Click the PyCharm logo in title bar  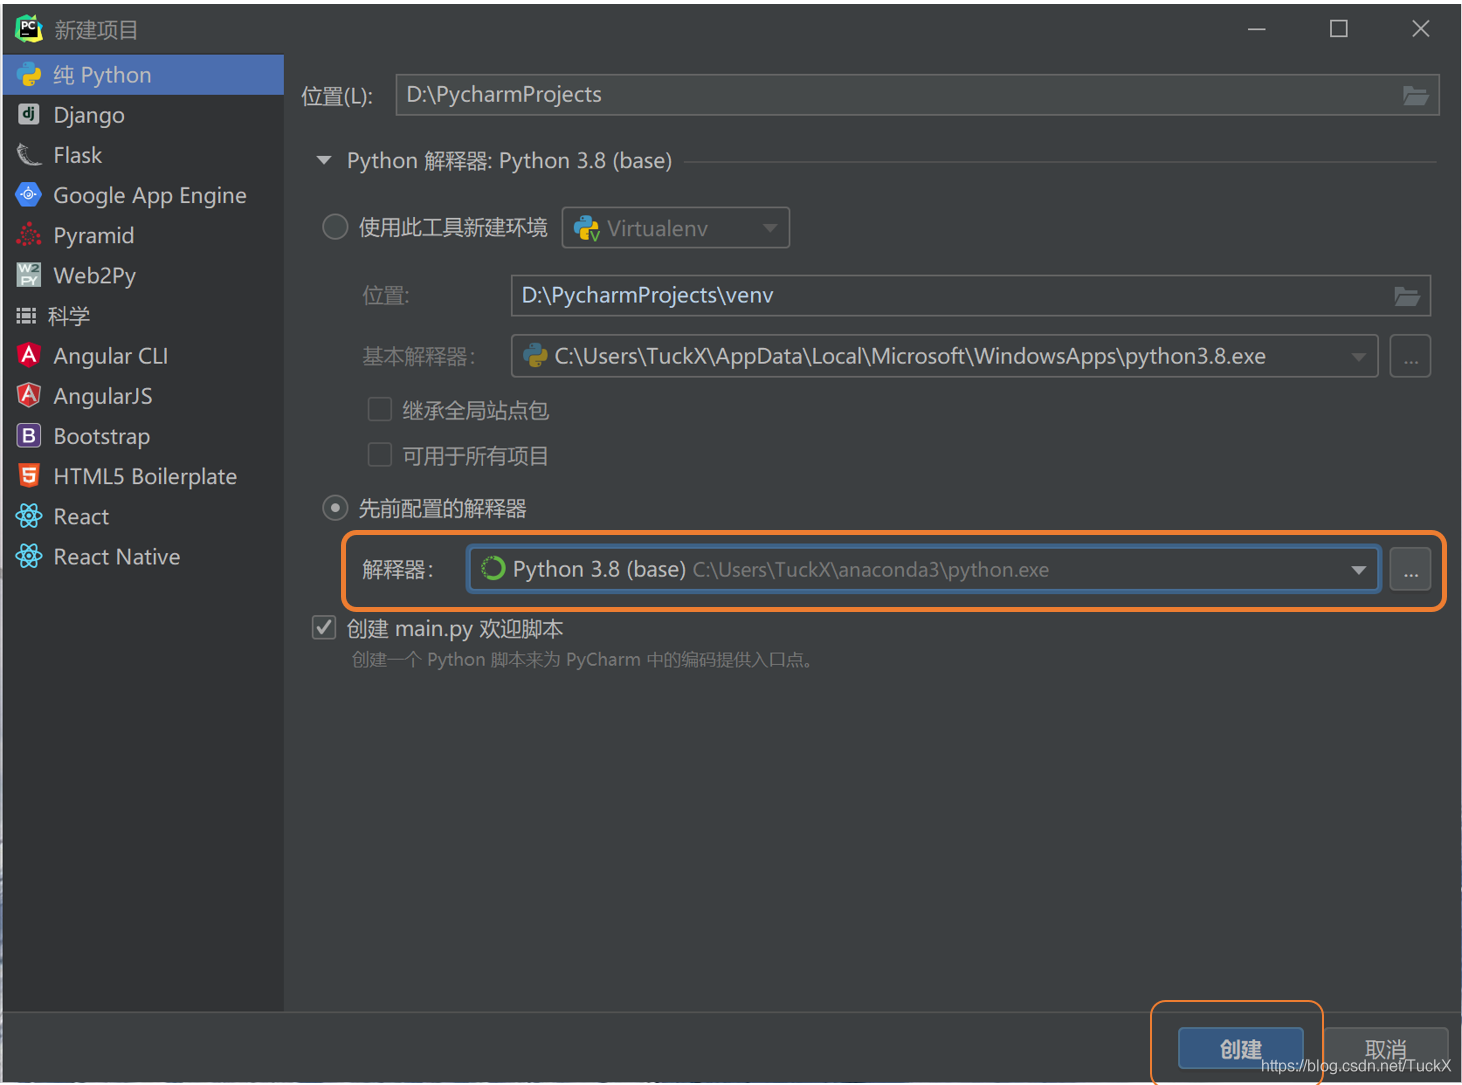[x=29, y=29]
